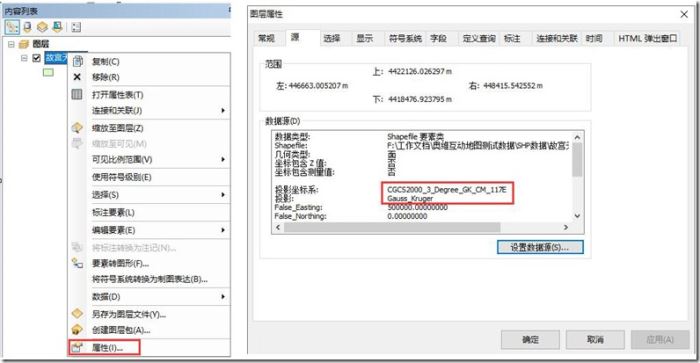Click the 移除(R) remove X icon

click(x=77, y=77)
